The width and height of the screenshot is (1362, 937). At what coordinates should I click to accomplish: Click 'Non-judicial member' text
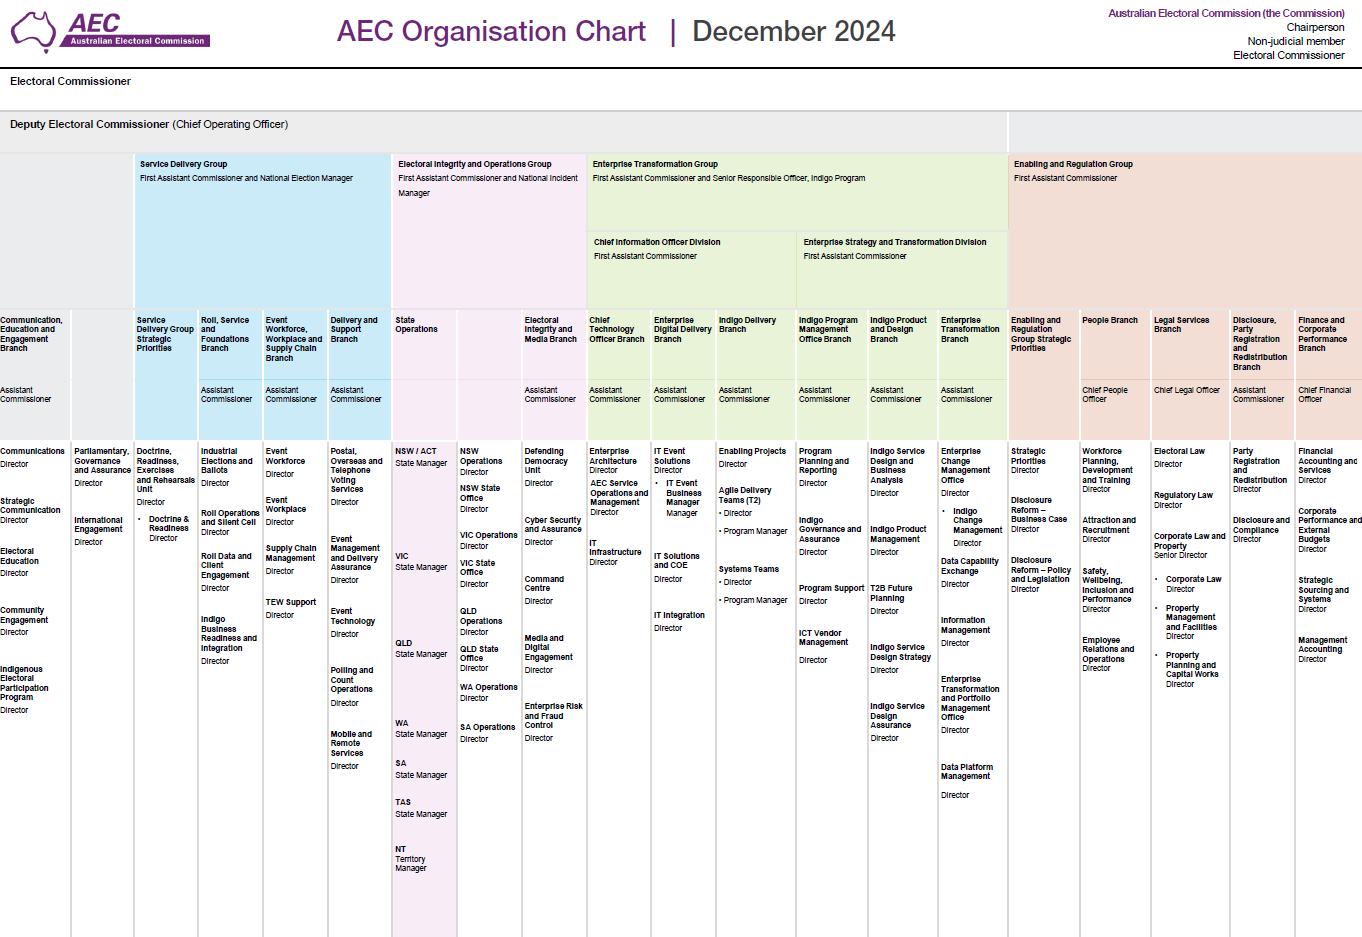[1296, 41]
